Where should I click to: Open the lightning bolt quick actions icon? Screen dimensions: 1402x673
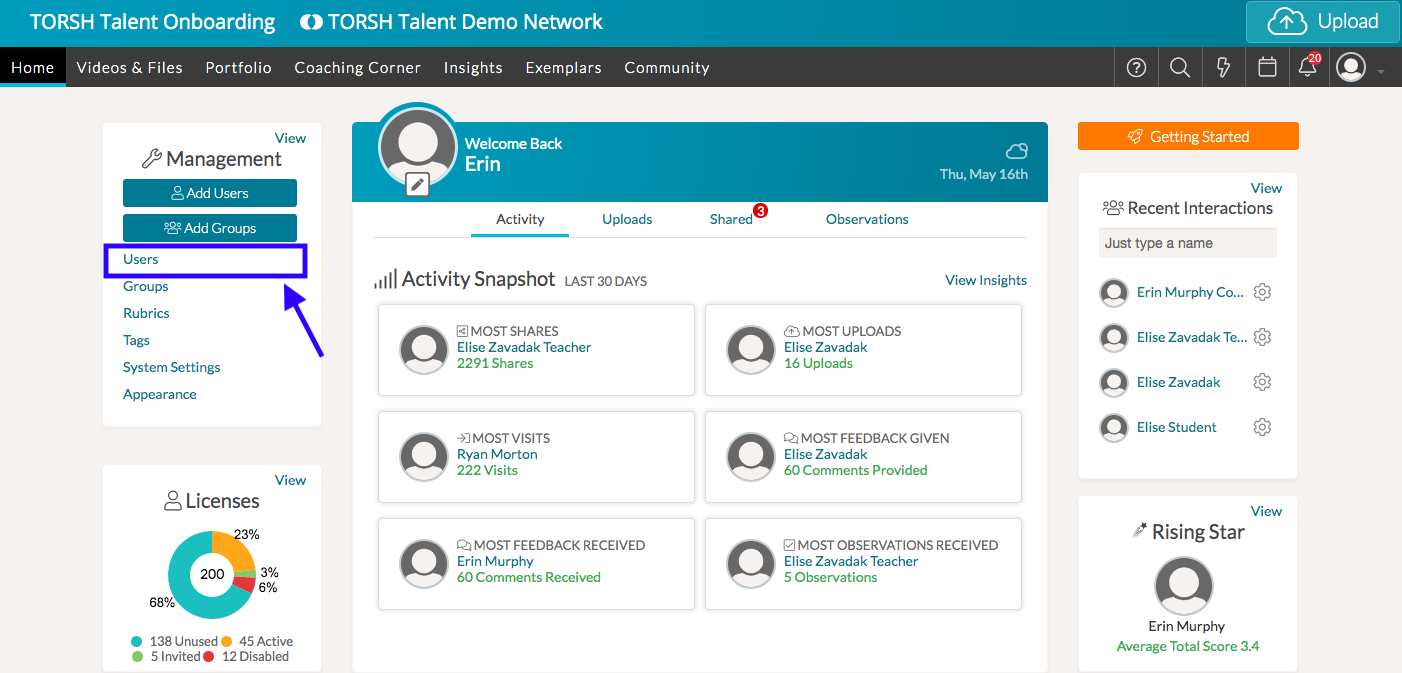(1223, 68)
